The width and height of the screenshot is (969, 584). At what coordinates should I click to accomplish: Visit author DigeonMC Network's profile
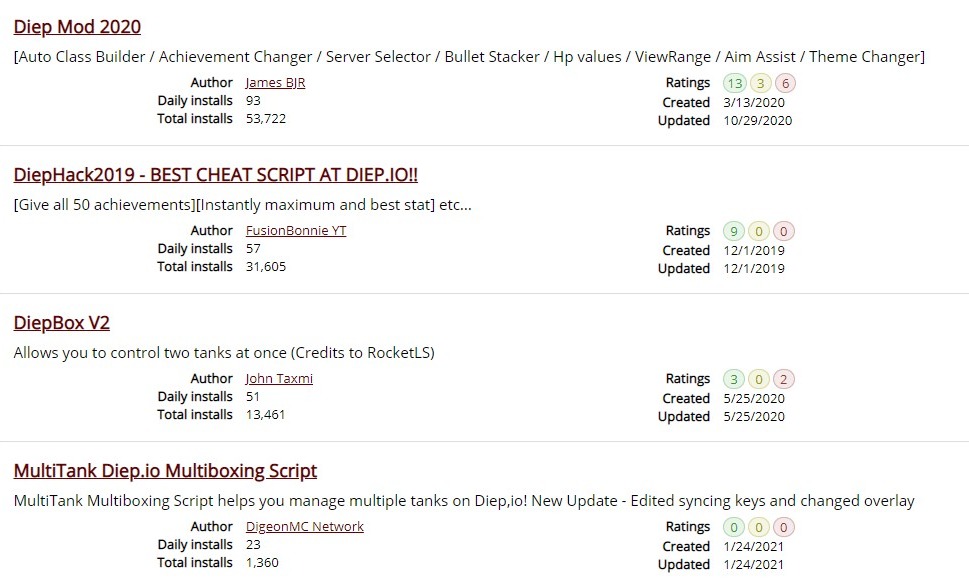[x=304, y=527]
